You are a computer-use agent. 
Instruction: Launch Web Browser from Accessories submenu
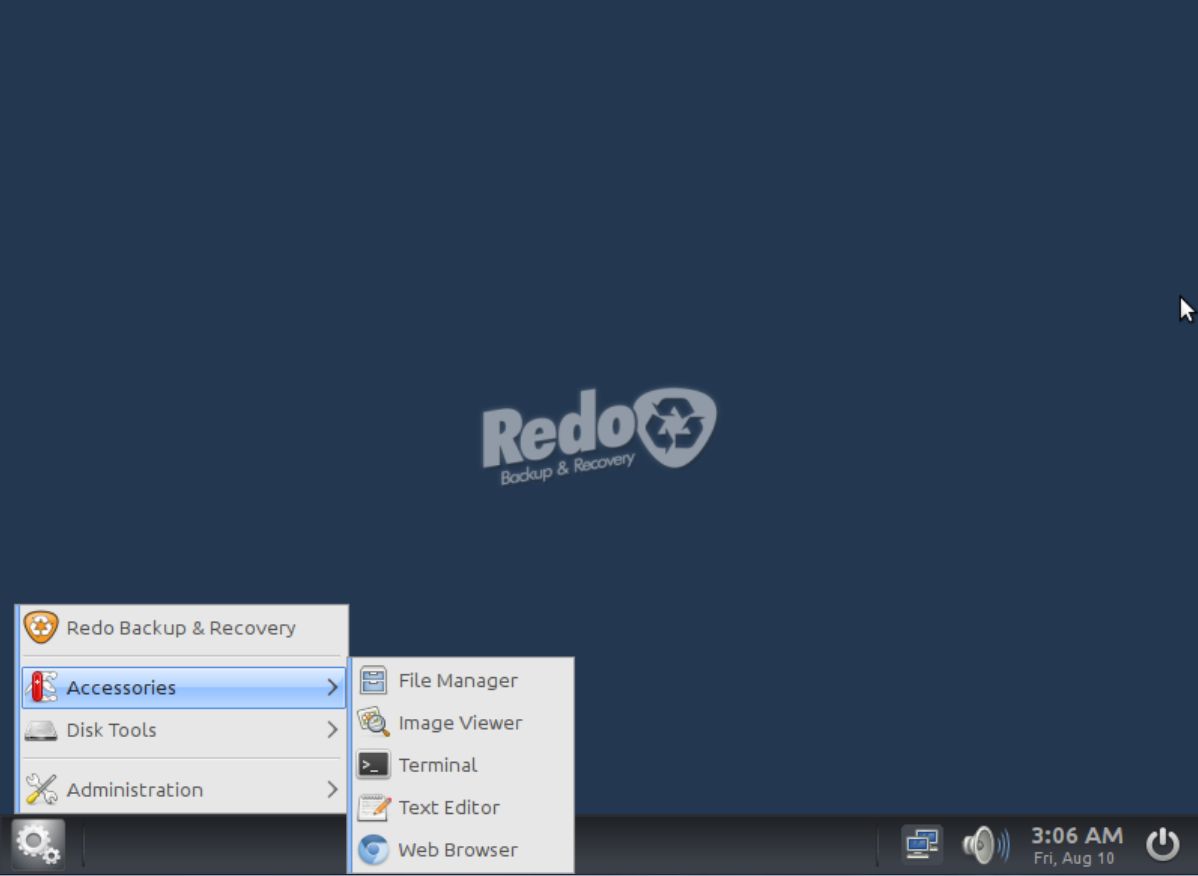462,850
